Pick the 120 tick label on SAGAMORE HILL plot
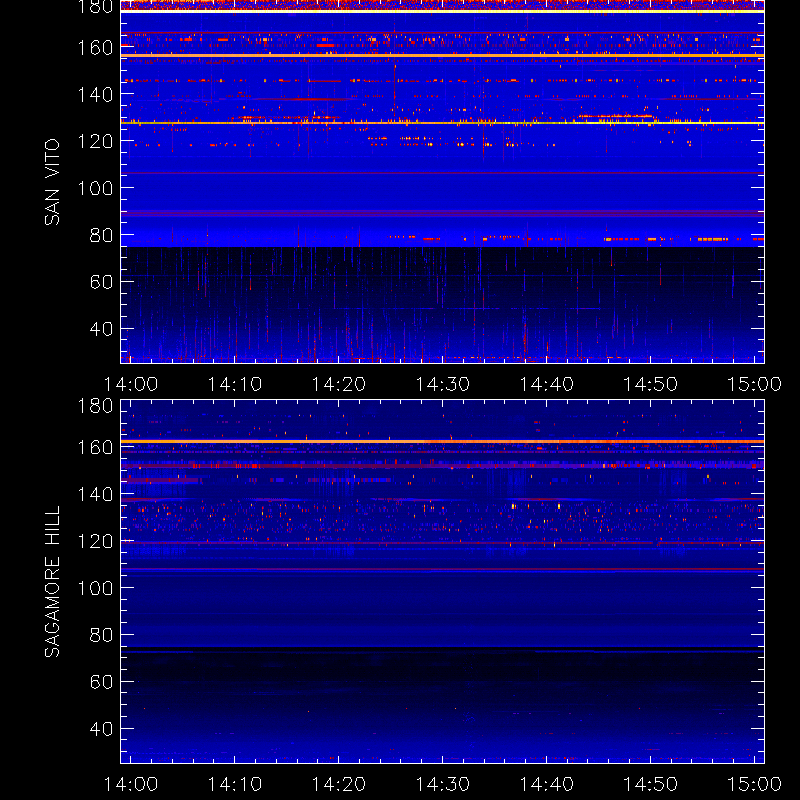 click(x=95, y=541)
